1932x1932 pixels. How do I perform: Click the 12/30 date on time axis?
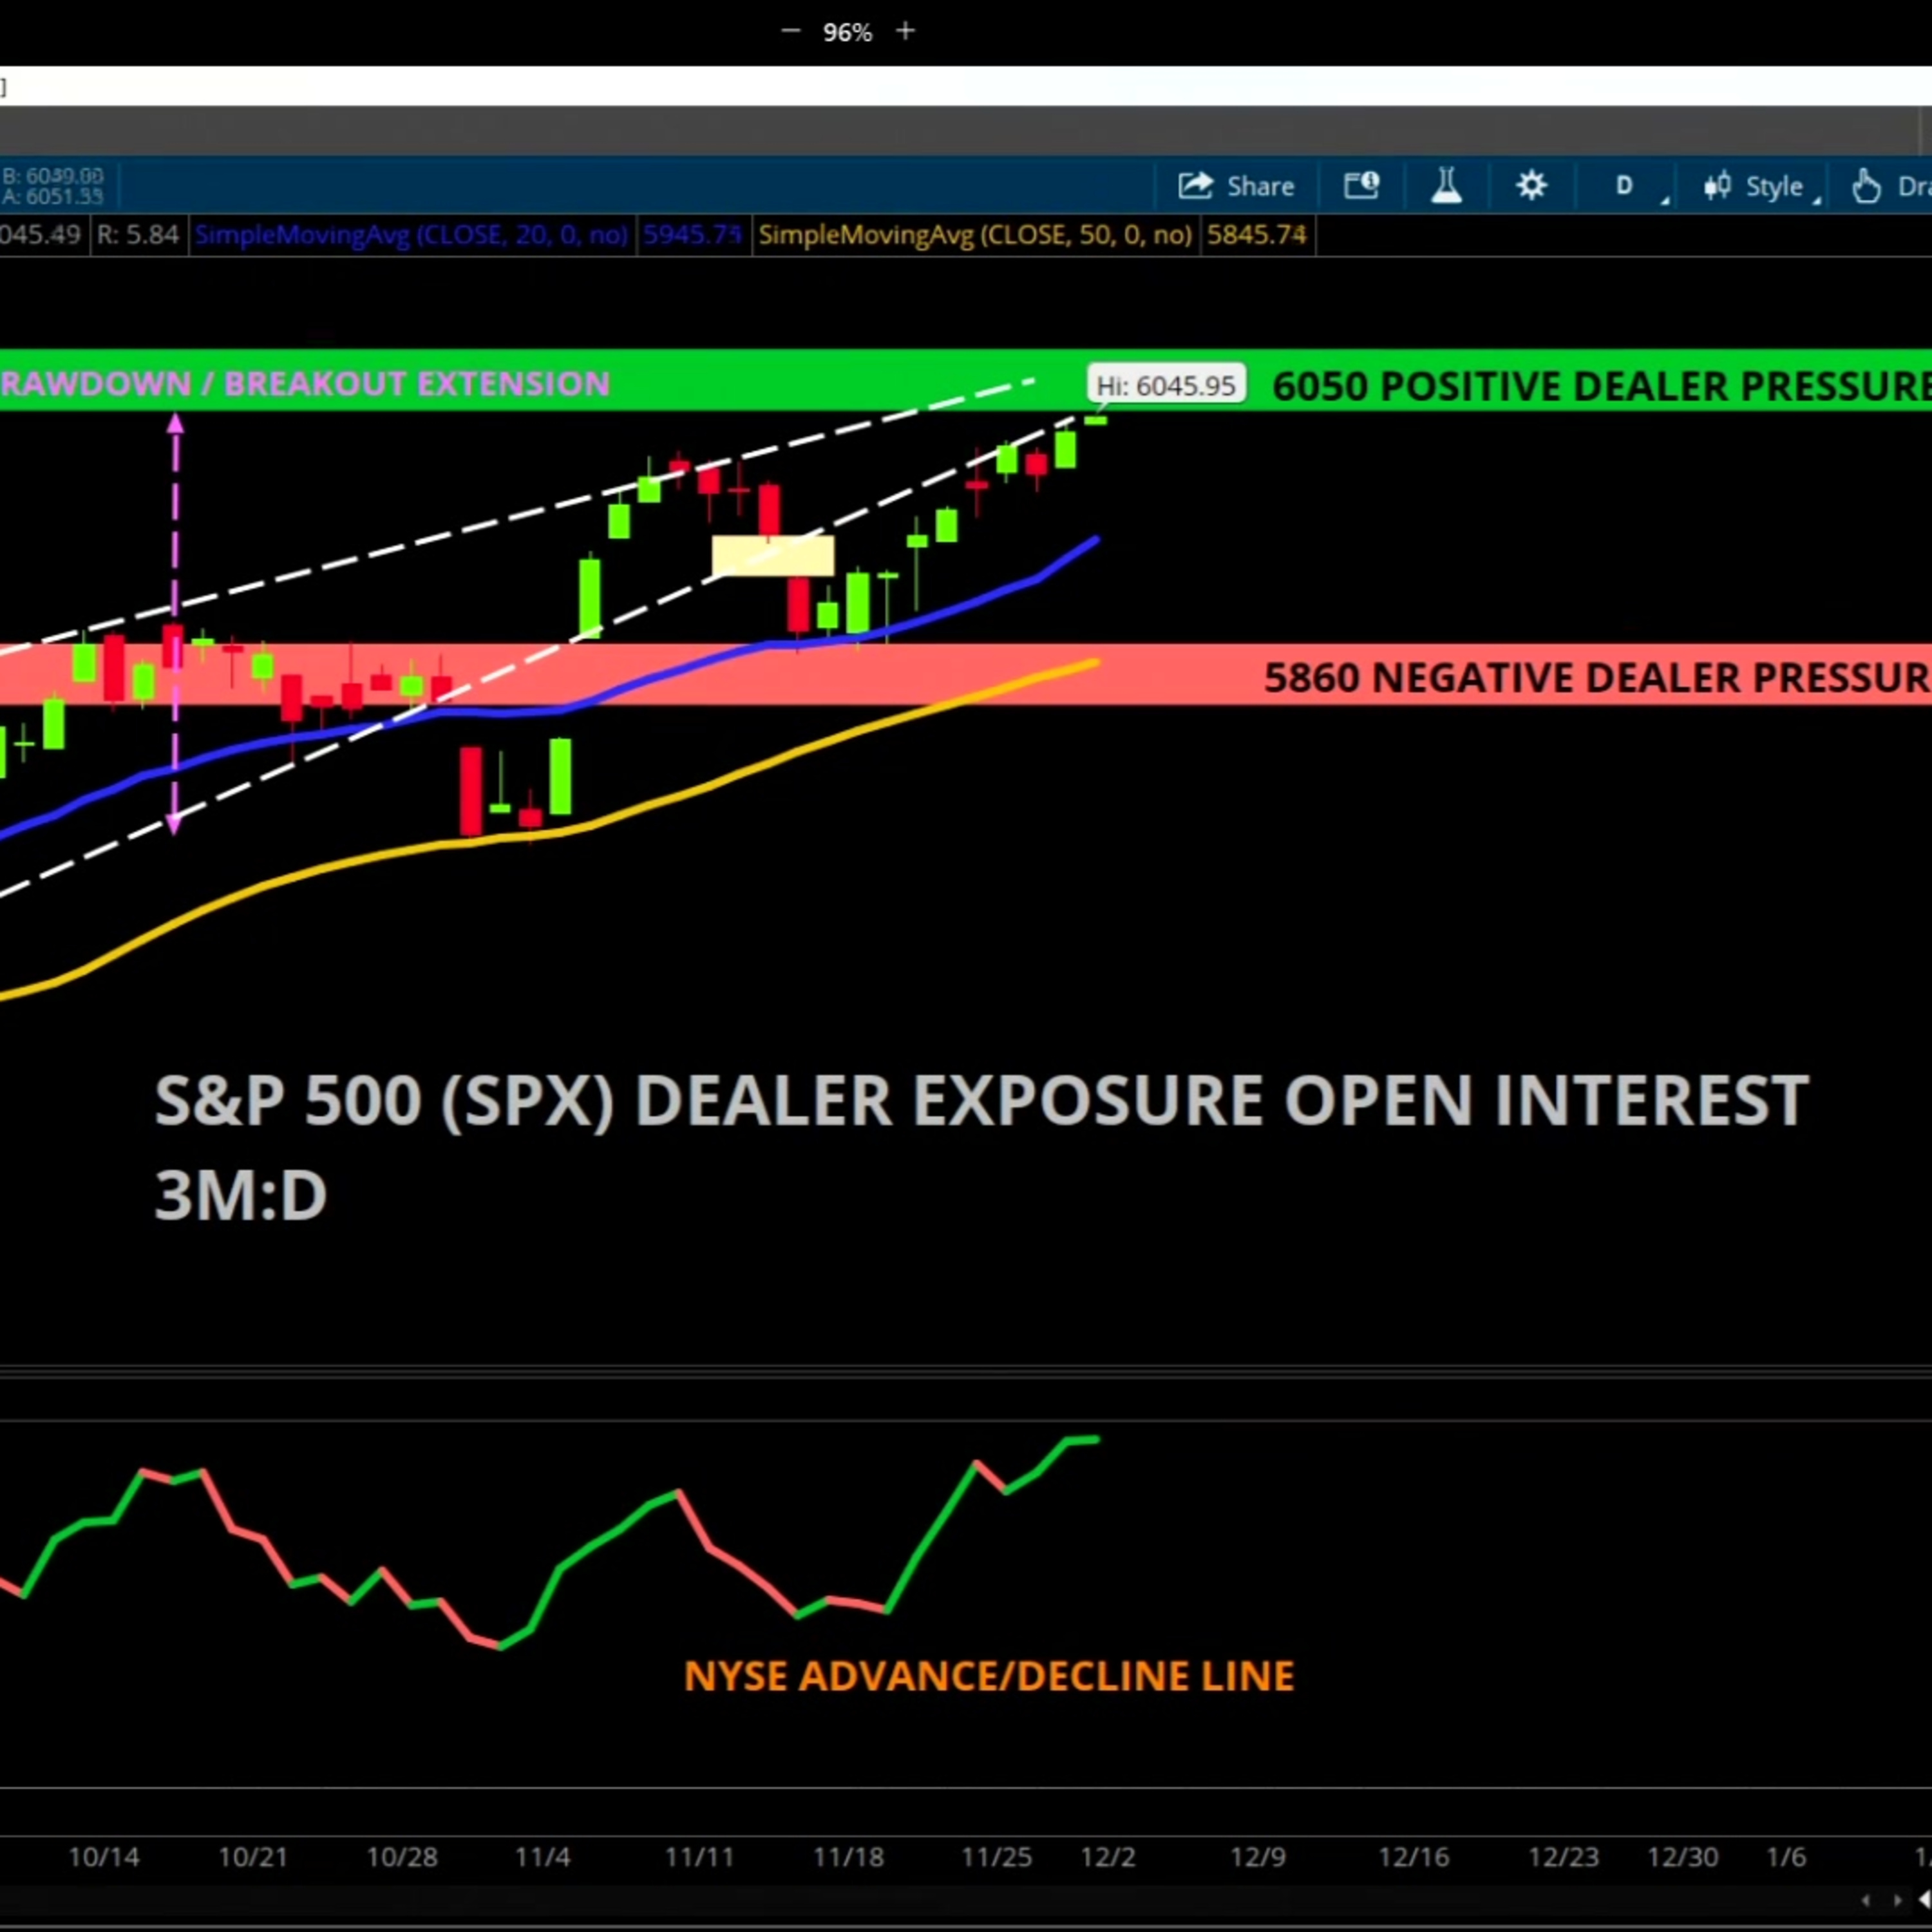coord(1683,1857)
